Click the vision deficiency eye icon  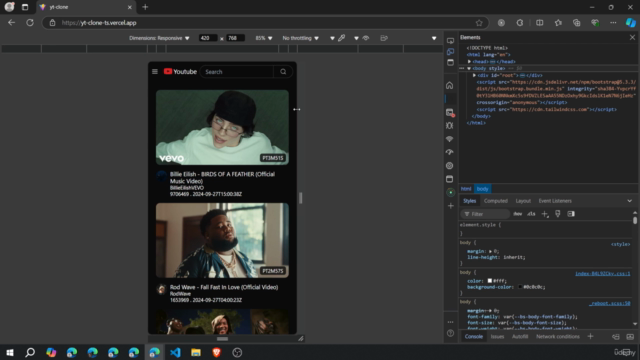pos(366,38)
